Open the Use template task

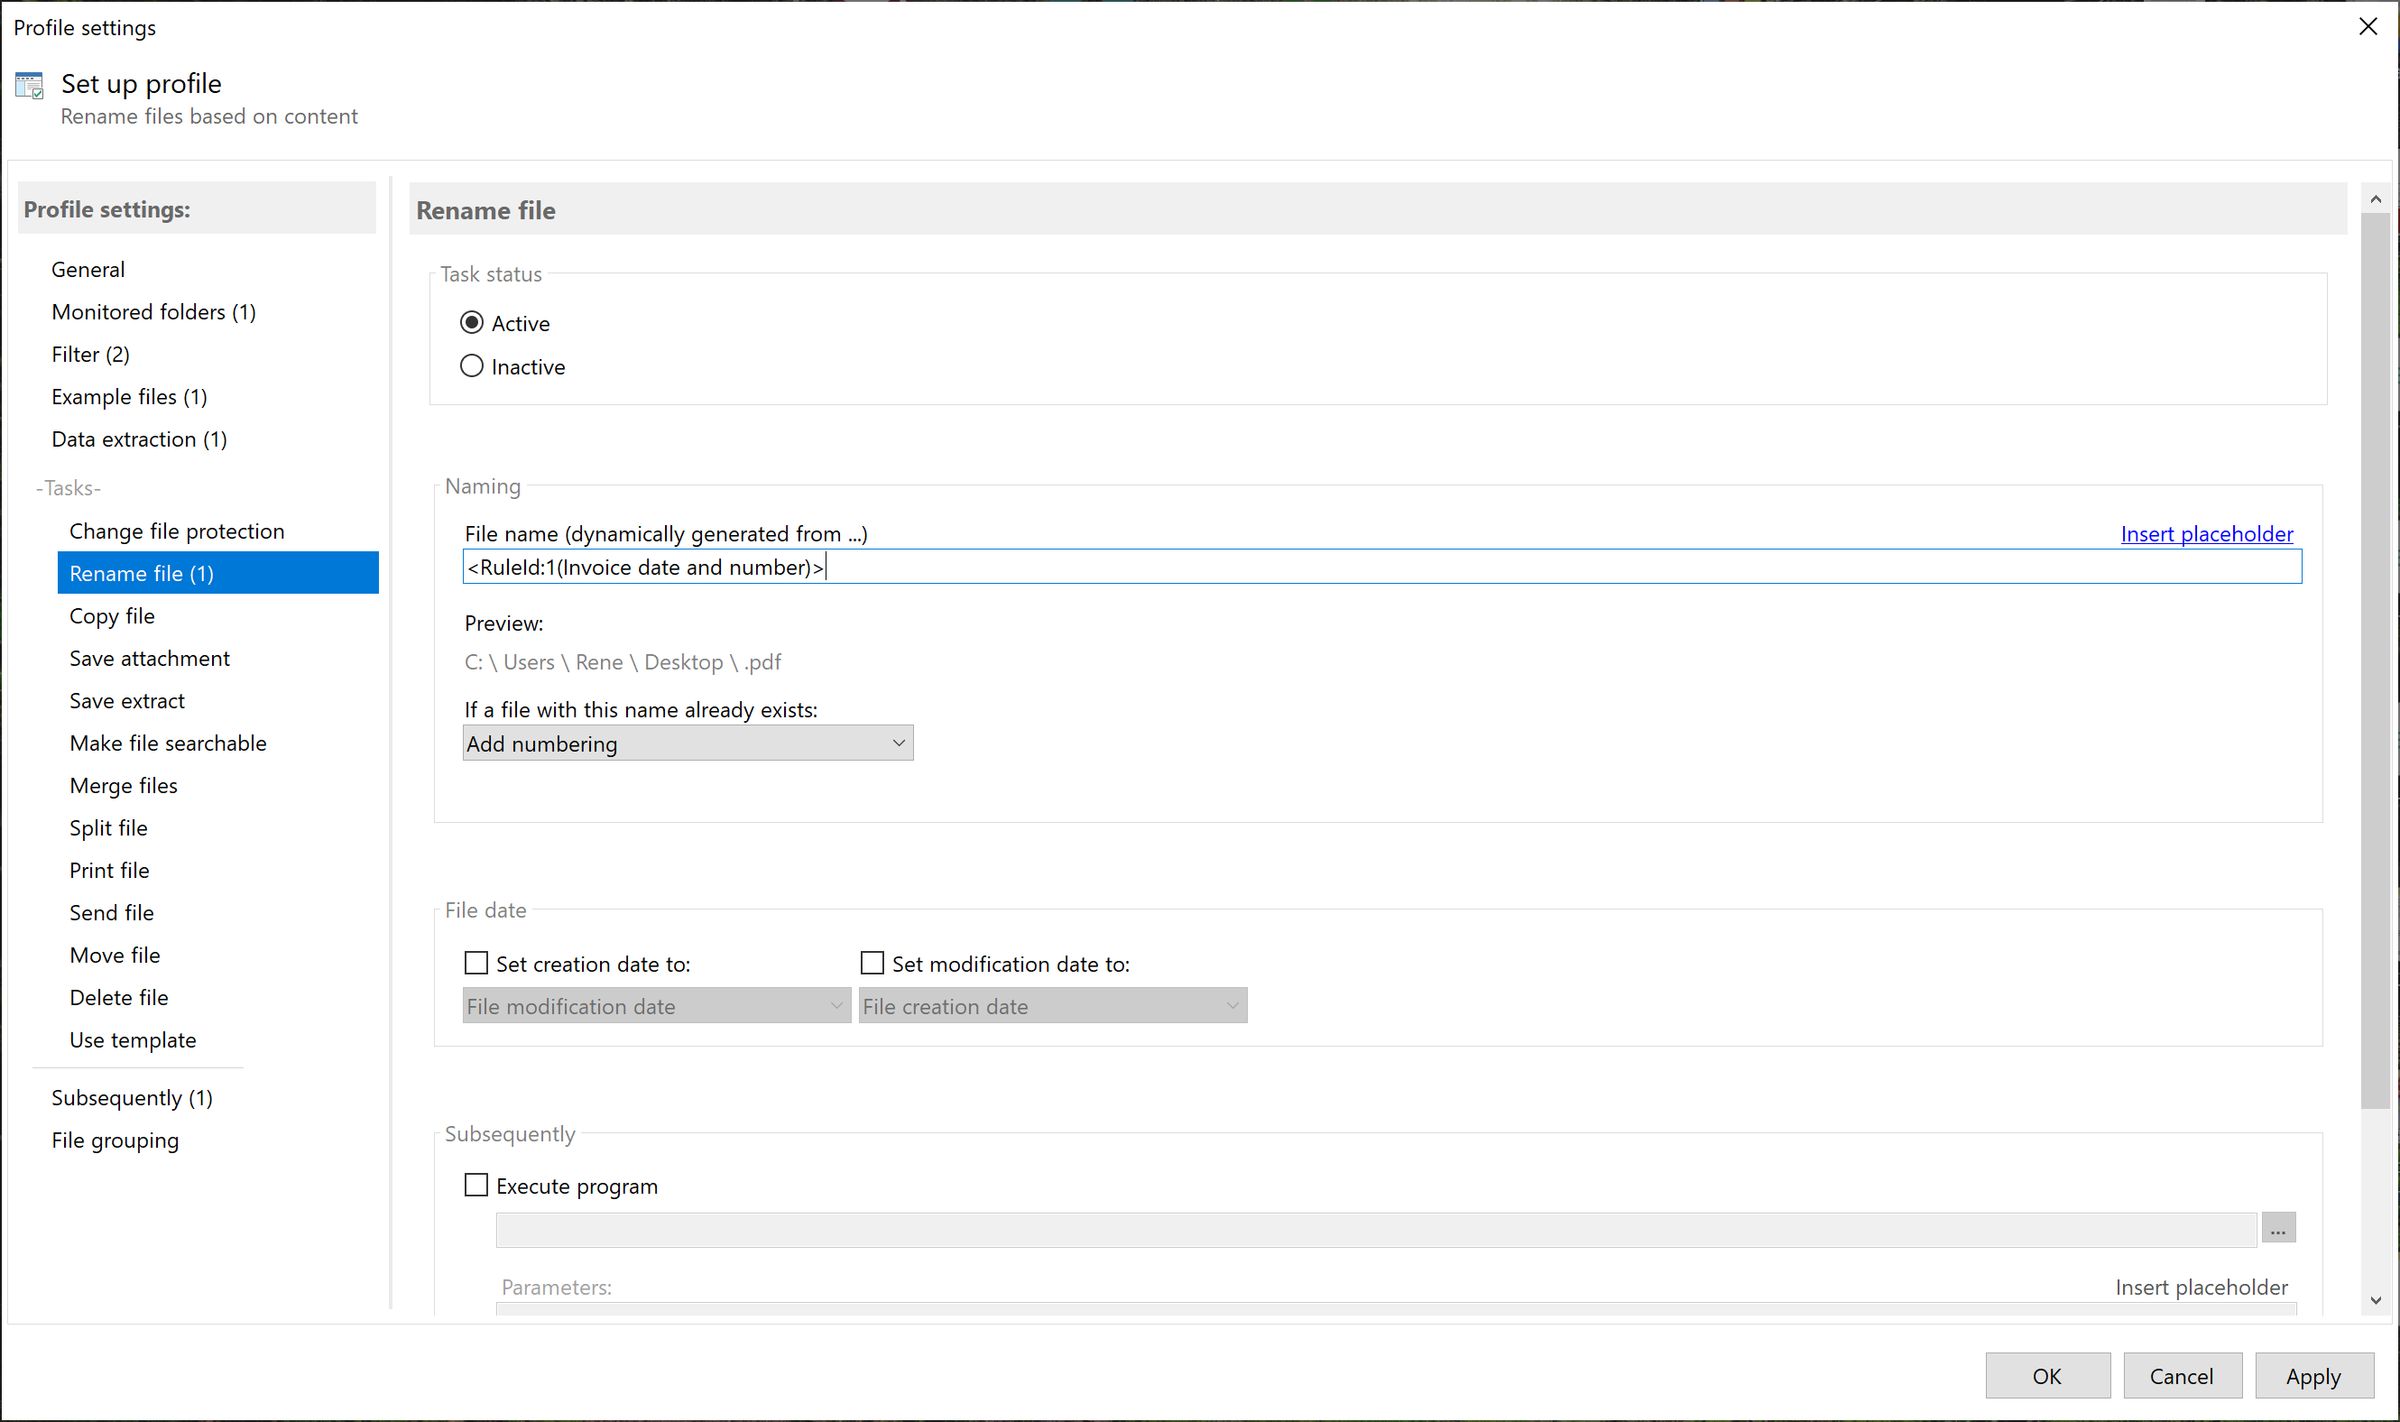coord(133,1039)
